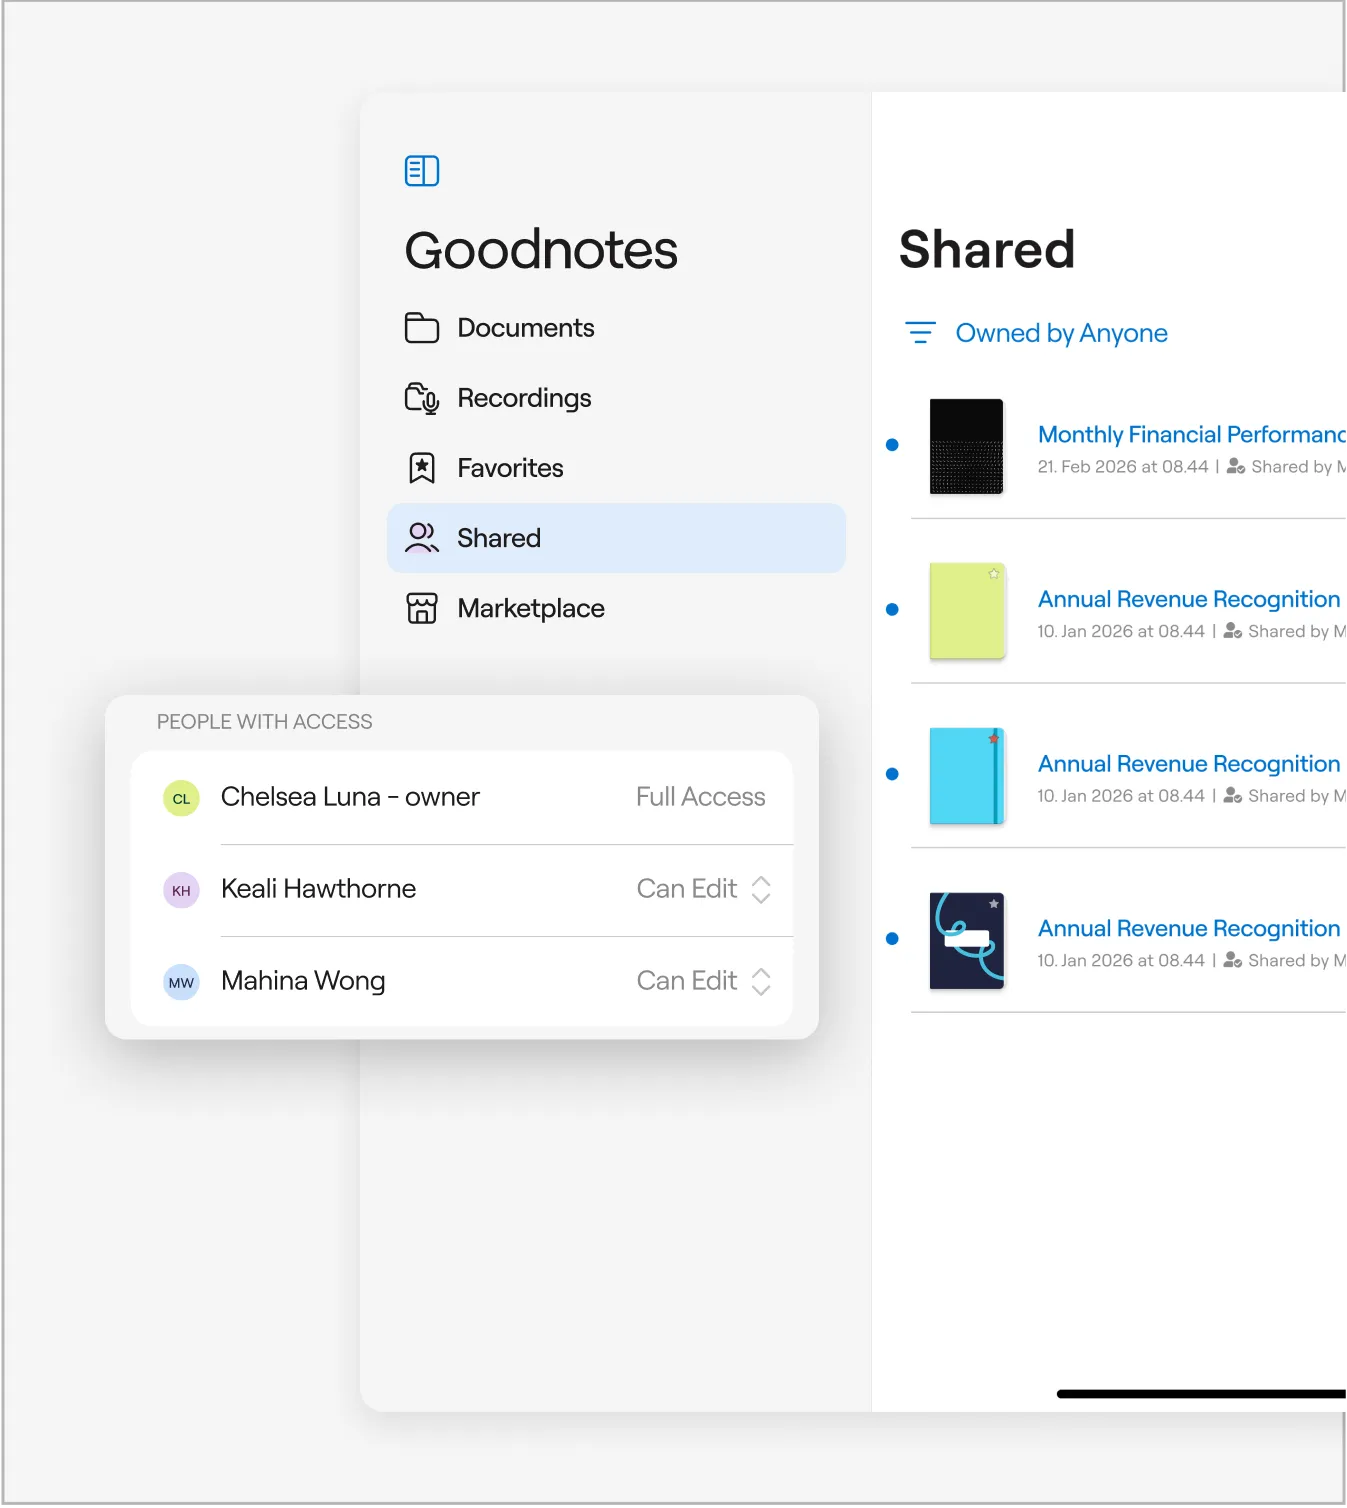Click unread dot beside cyan notebook

(892, 774)
